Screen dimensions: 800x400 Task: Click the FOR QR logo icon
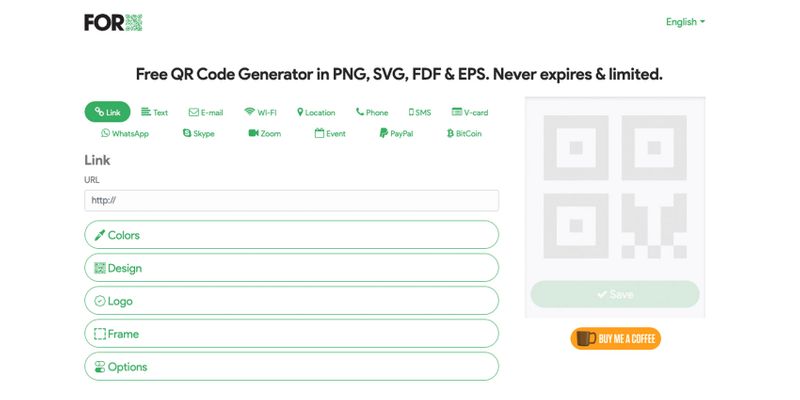113,22
